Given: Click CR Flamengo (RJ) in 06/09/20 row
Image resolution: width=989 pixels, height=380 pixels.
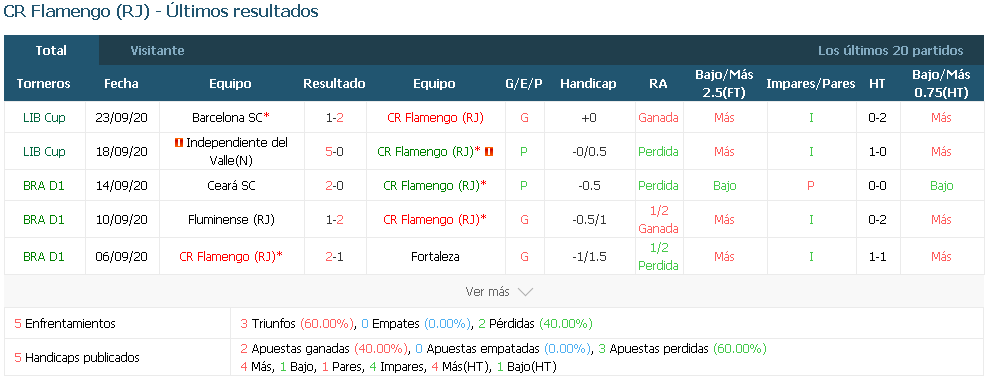Looking at the screenshot, I should (231, 256).
